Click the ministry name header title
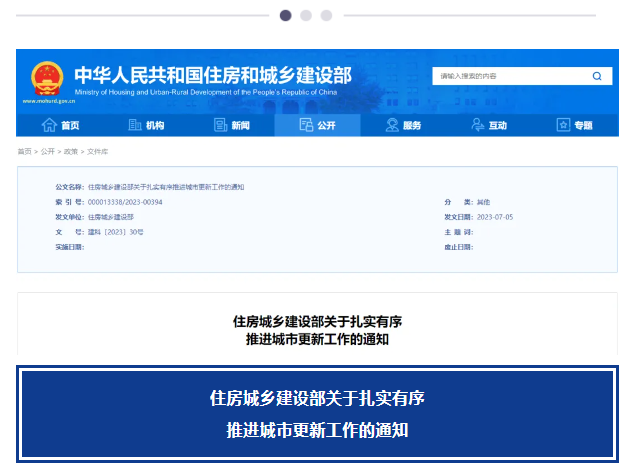The height and width of the screenshot is (464, 627). (x=212, y=75)
